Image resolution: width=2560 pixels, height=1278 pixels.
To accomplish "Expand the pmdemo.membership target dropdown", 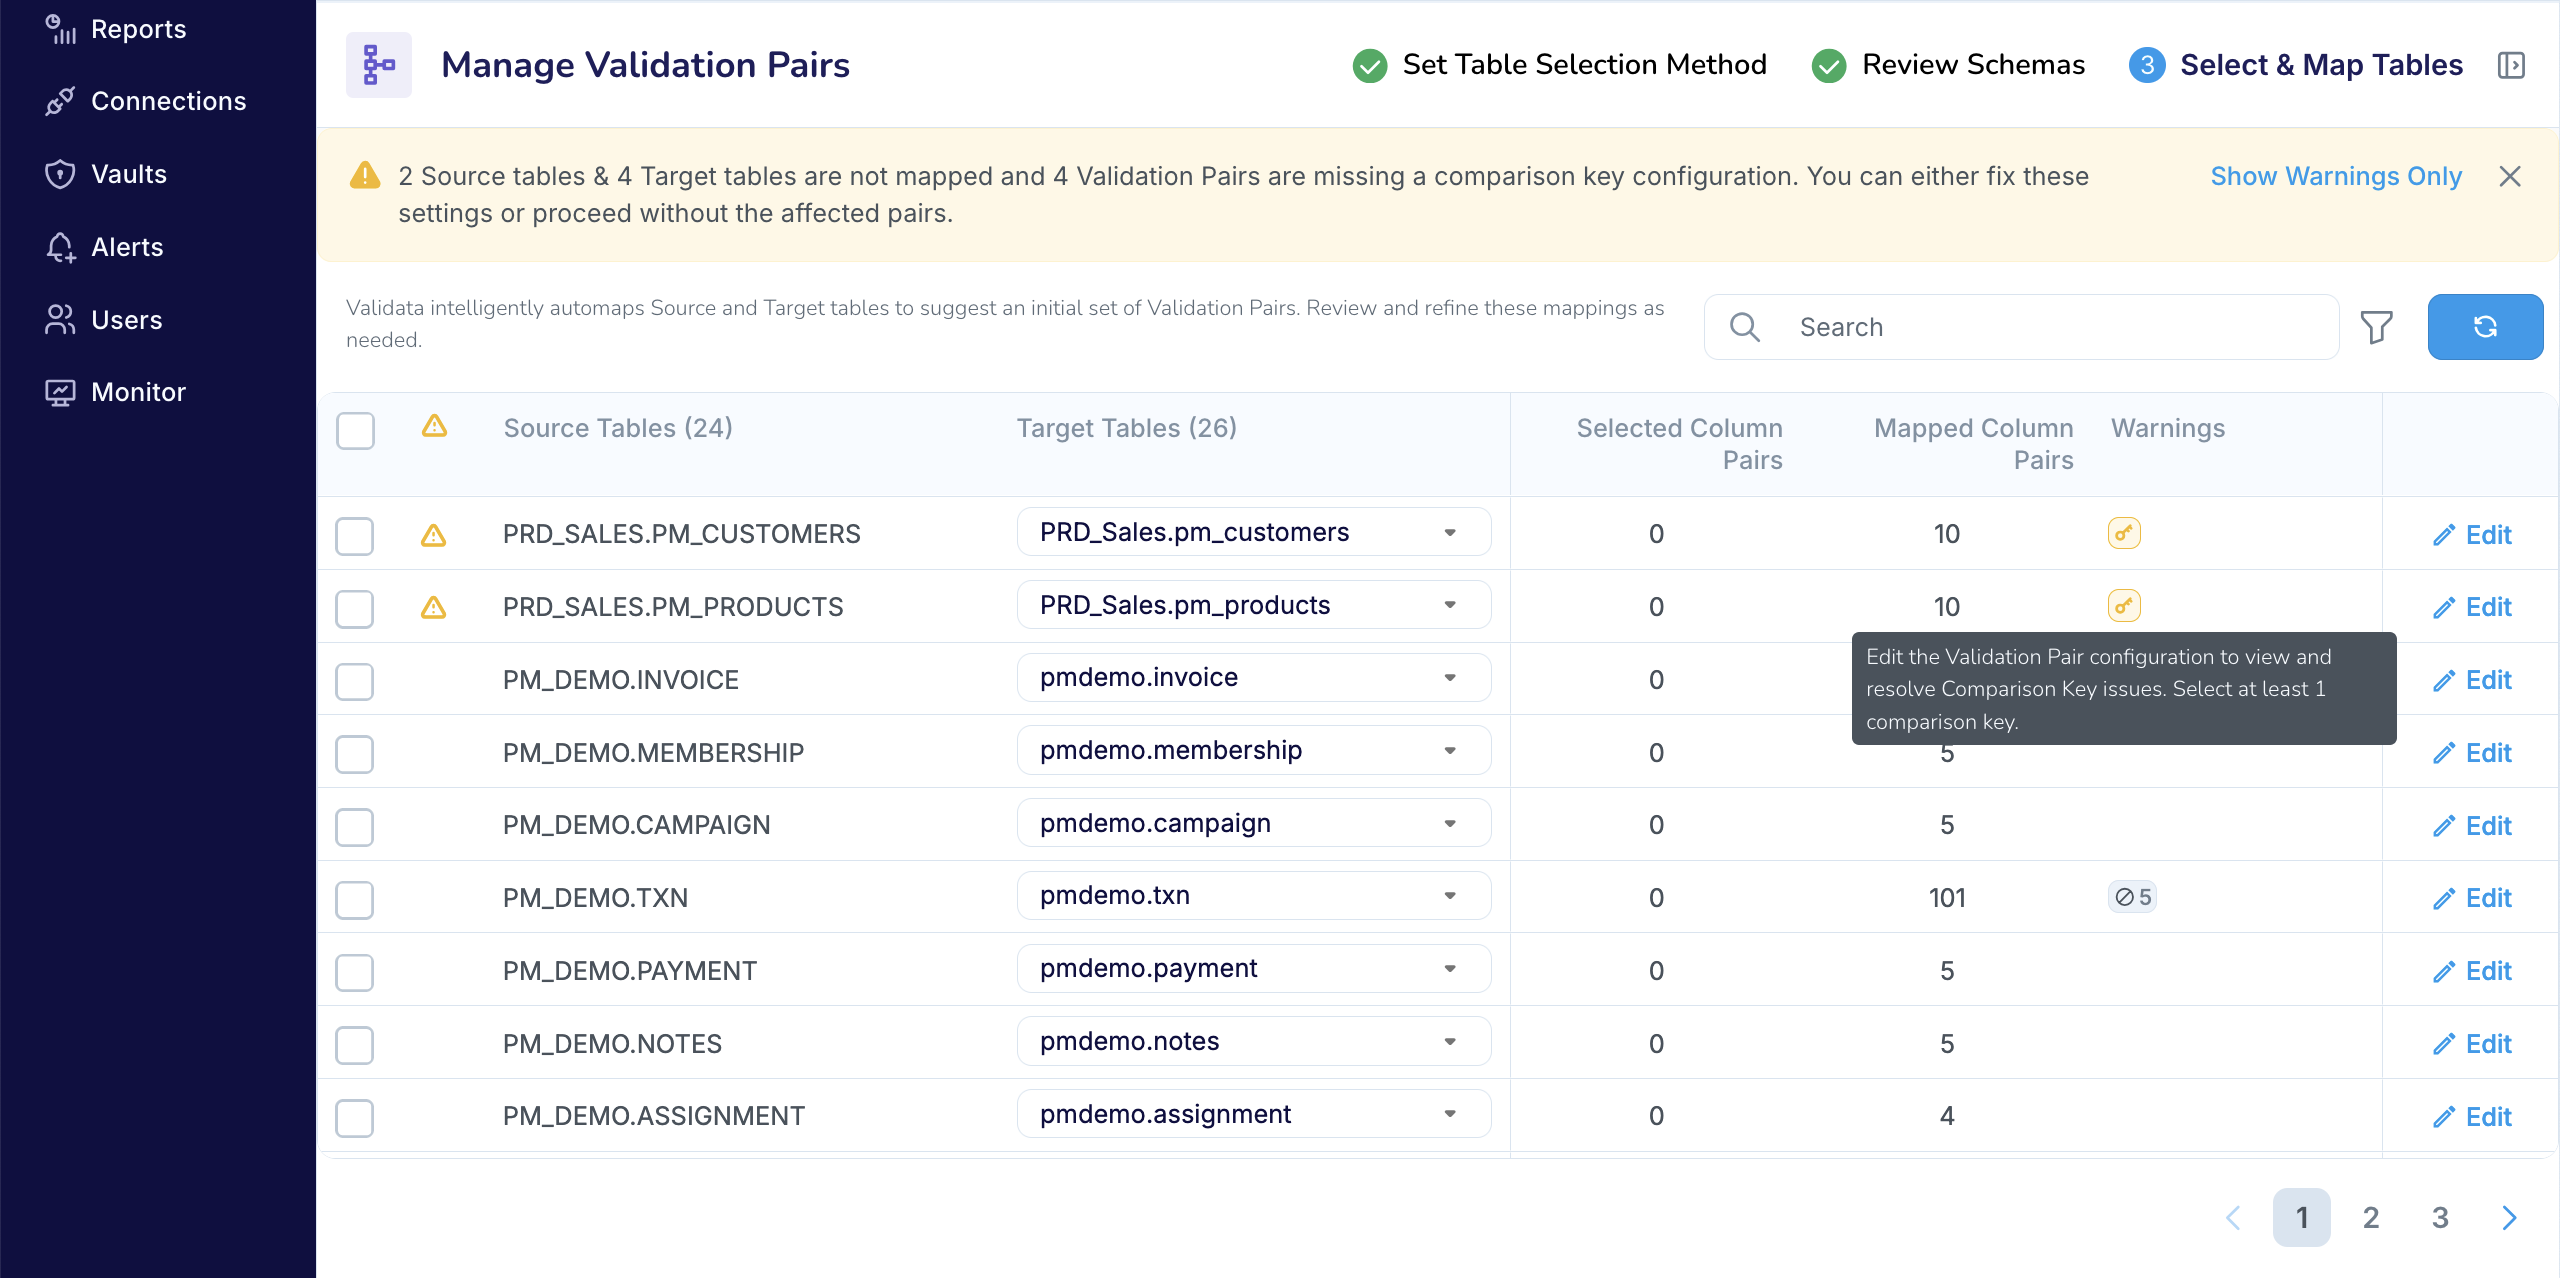I will coord(1448,750).
